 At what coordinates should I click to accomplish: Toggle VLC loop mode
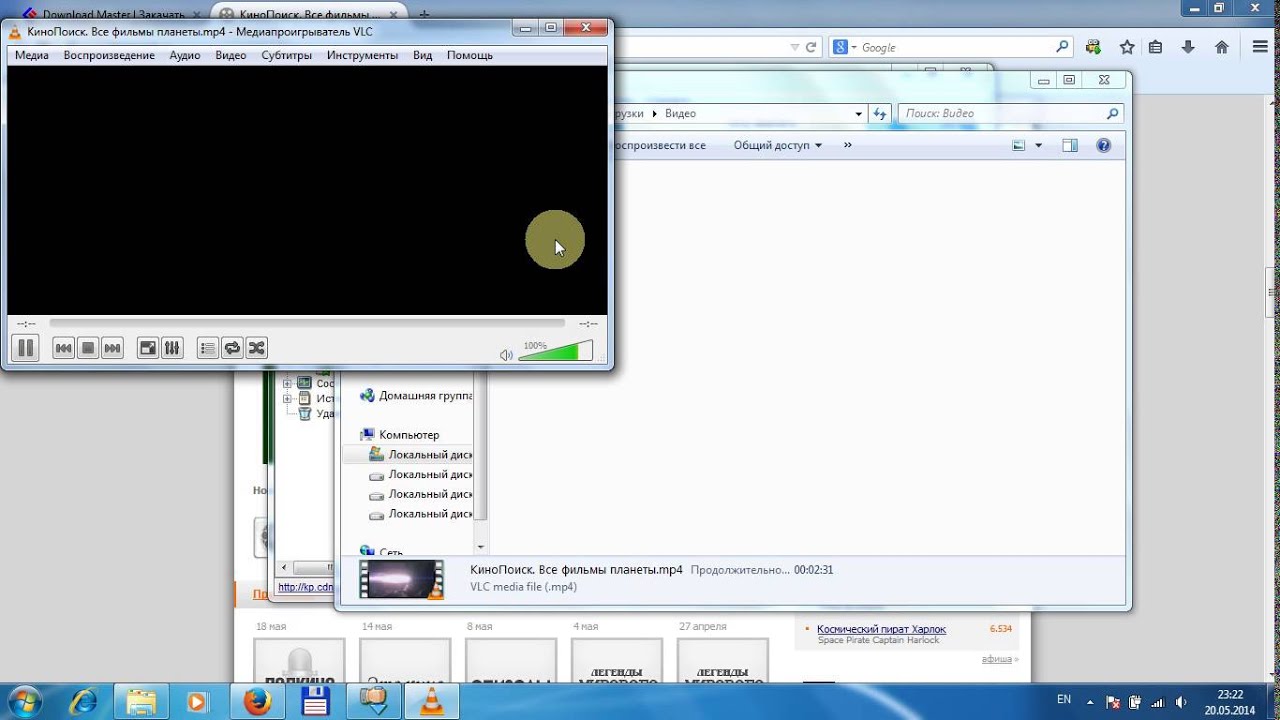tap(232, 348)
